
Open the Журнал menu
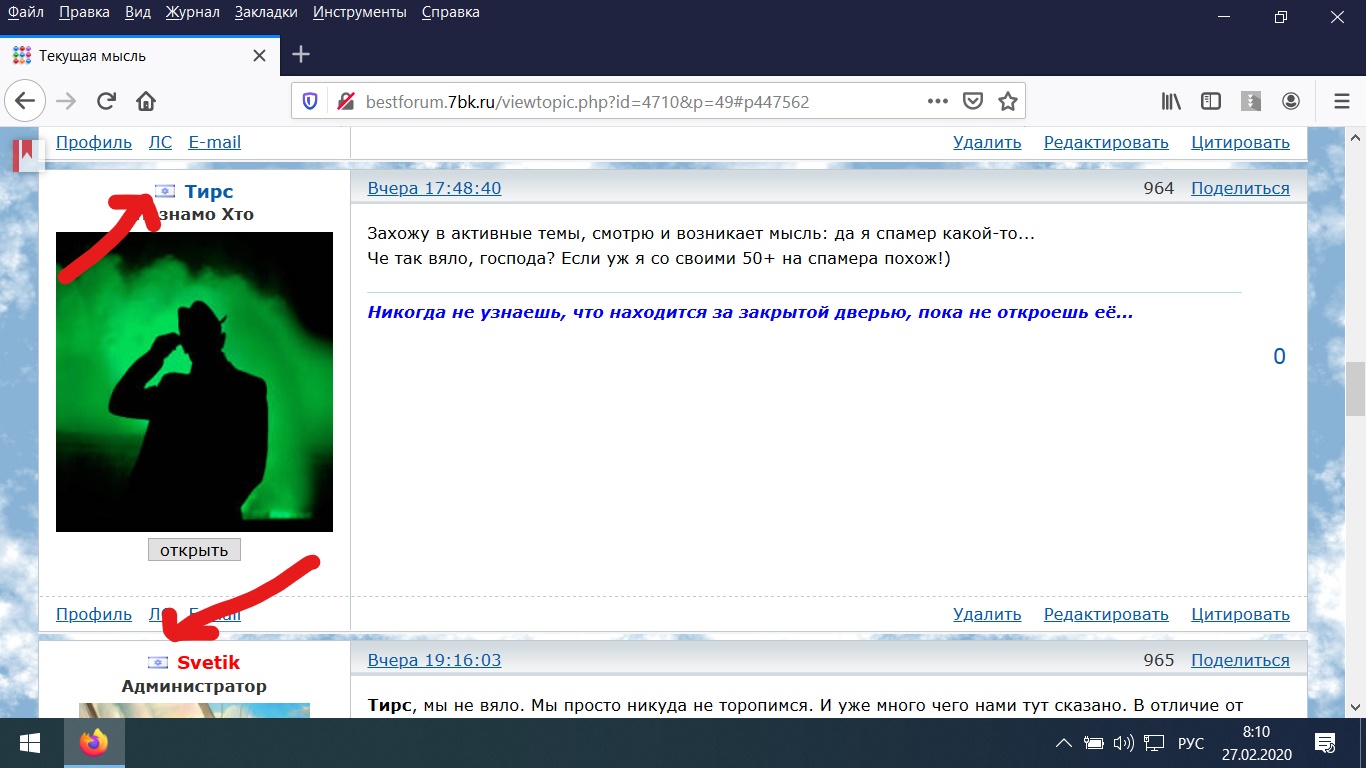coord(192,12)
